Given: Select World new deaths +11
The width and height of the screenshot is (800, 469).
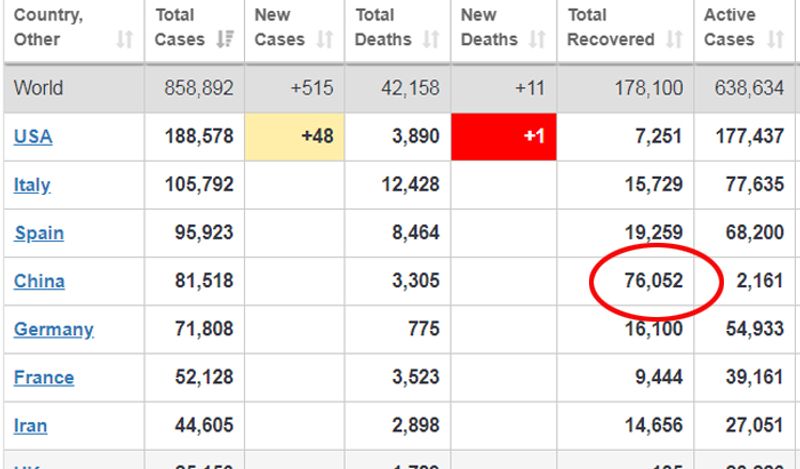Looking at the screenshot, I should (530, 88).
